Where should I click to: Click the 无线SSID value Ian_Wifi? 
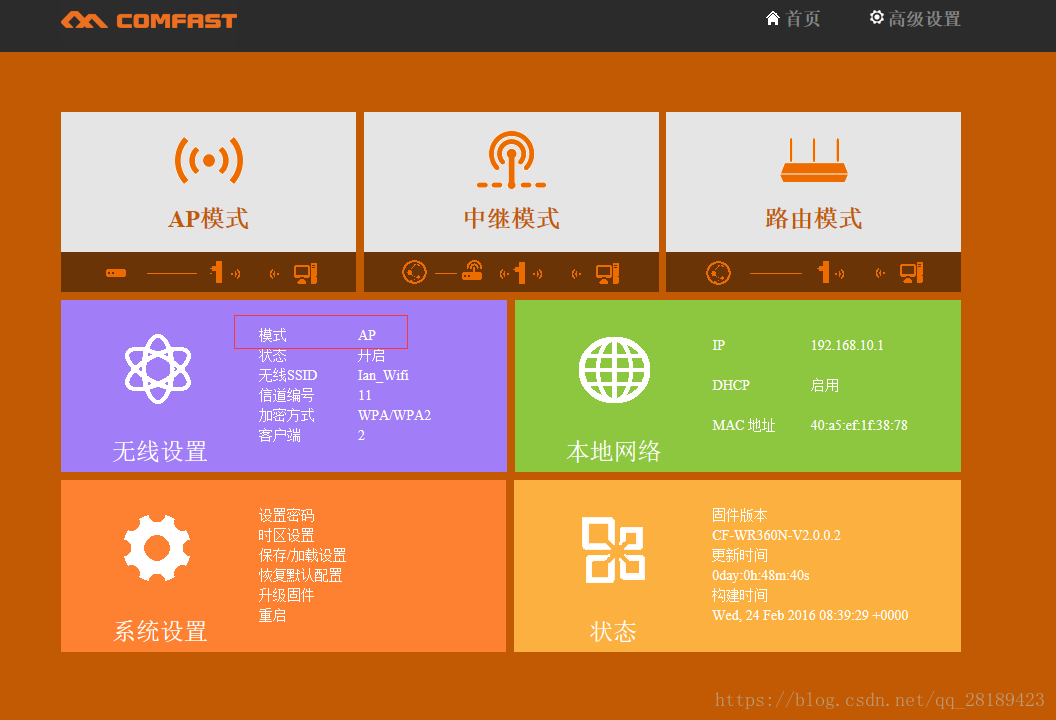tap(383, 375)
